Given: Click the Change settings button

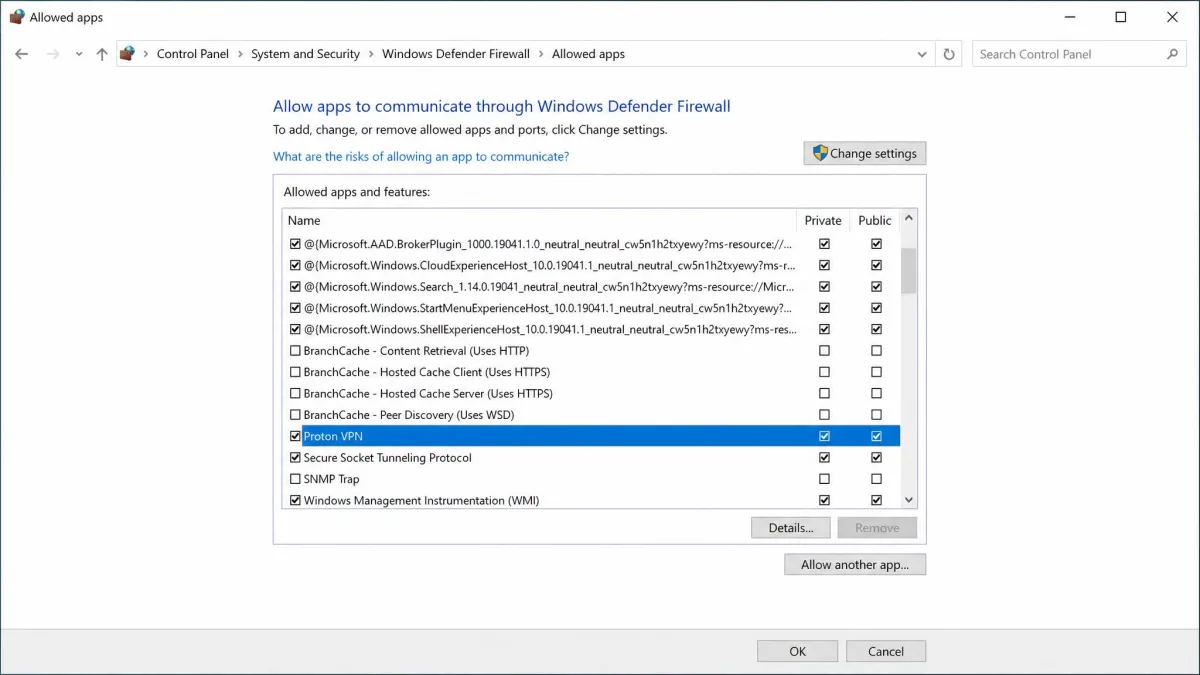Looking at the screenshot, I should click(x=865, y=154).
